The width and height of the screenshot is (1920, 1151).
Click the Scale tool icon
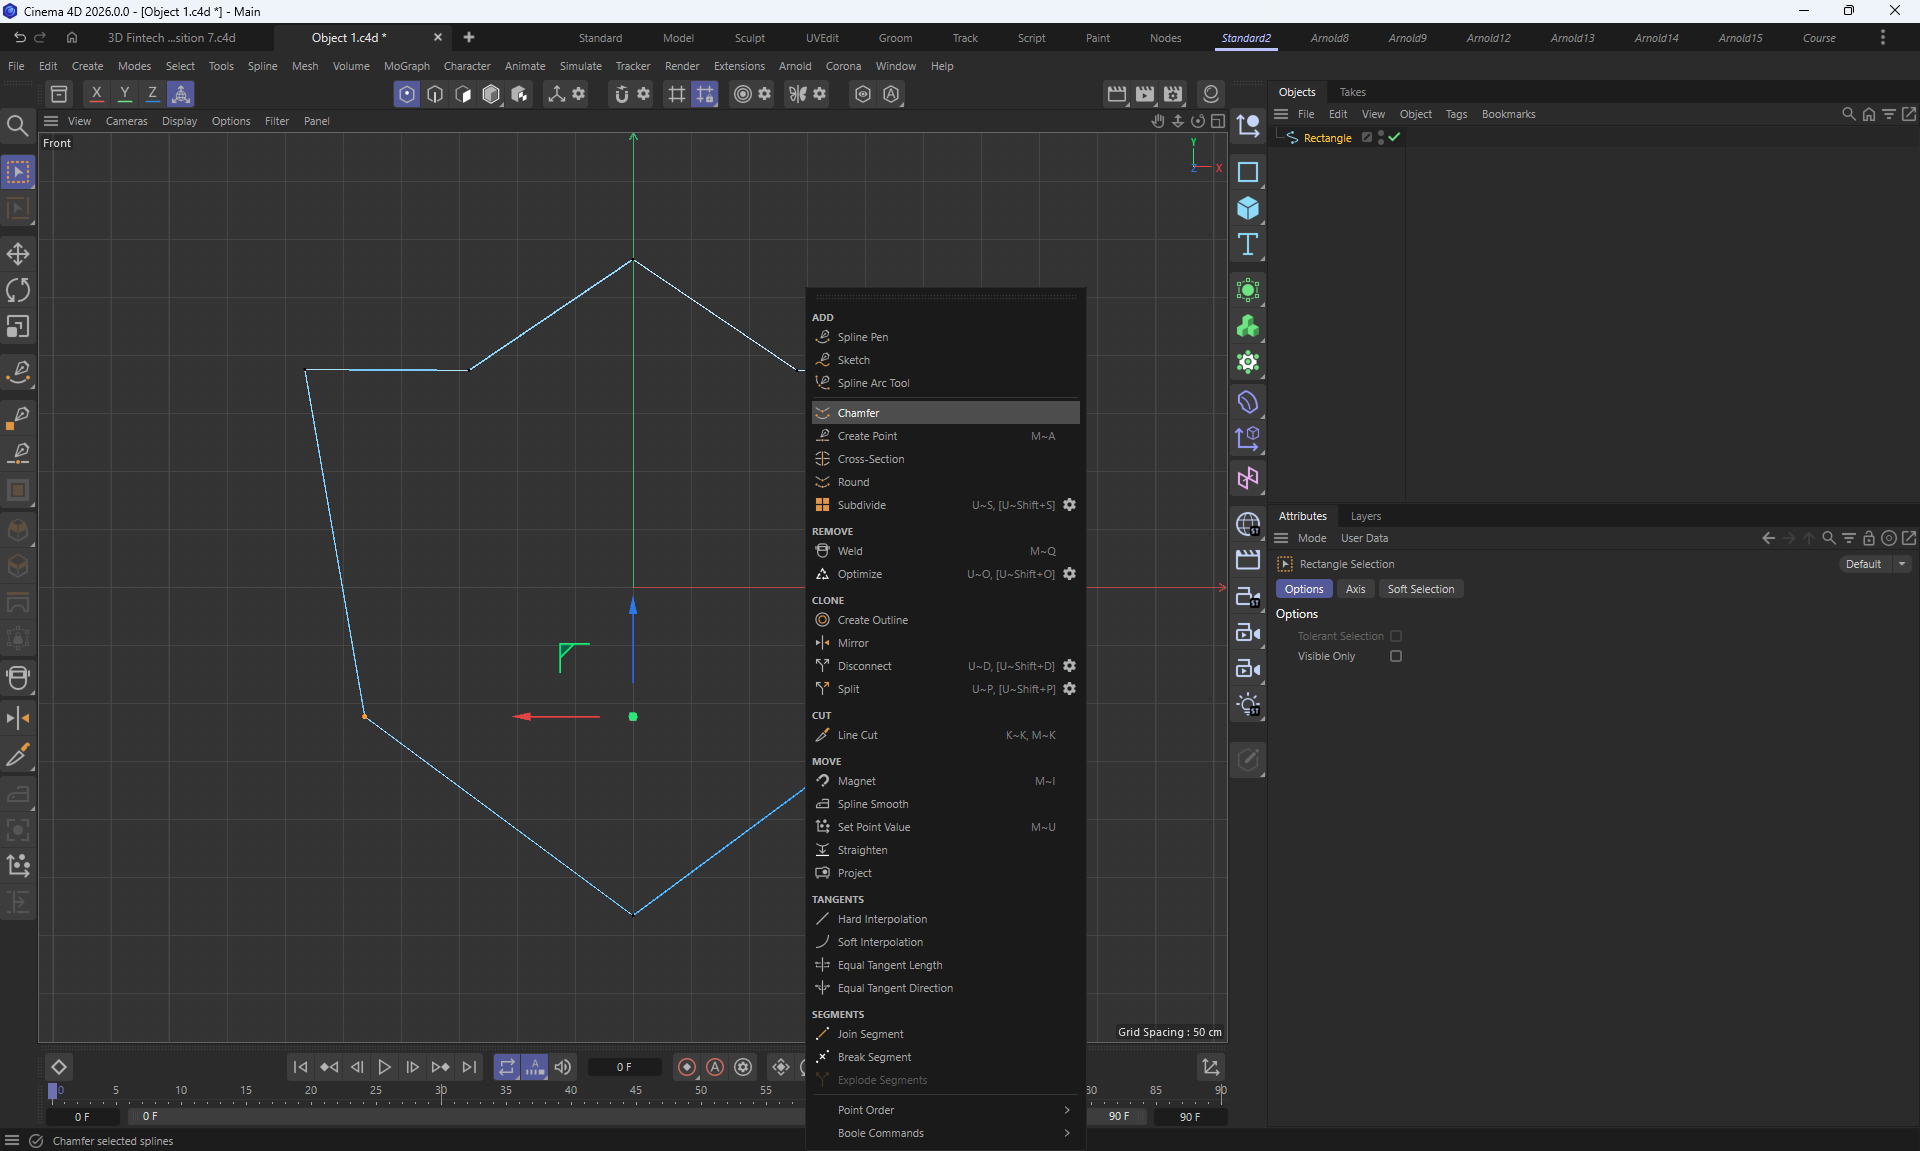coord(18,327)
